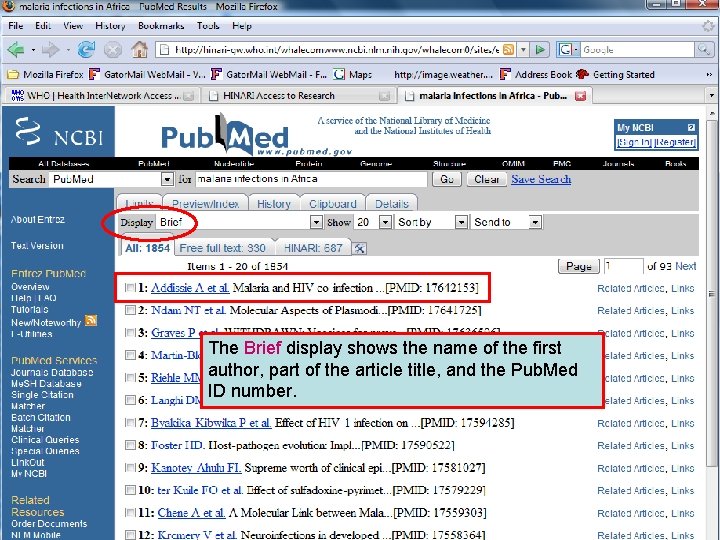The height and width of the screenshot is (540, 720).
Task: Click the browser Back arrow button
Action: pos(16,49)
